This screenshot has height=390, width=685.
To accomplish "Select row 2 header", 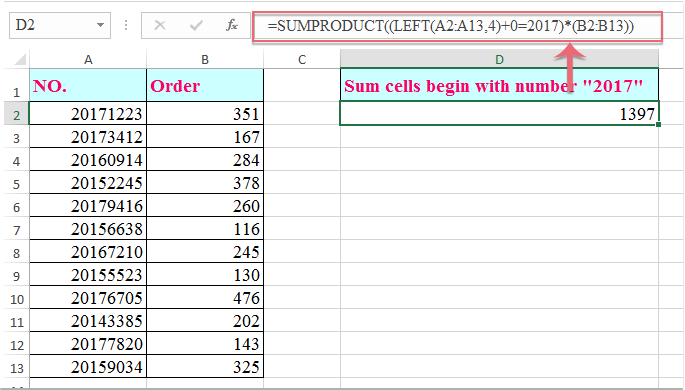I will coord(17,114).
